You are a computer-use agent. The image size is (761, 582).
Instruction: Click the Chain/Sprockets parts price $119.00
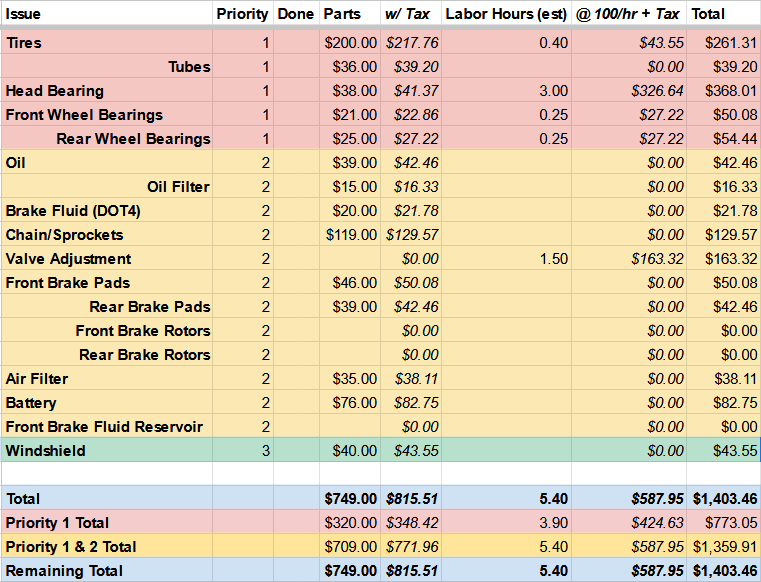(x=351, y=235)
